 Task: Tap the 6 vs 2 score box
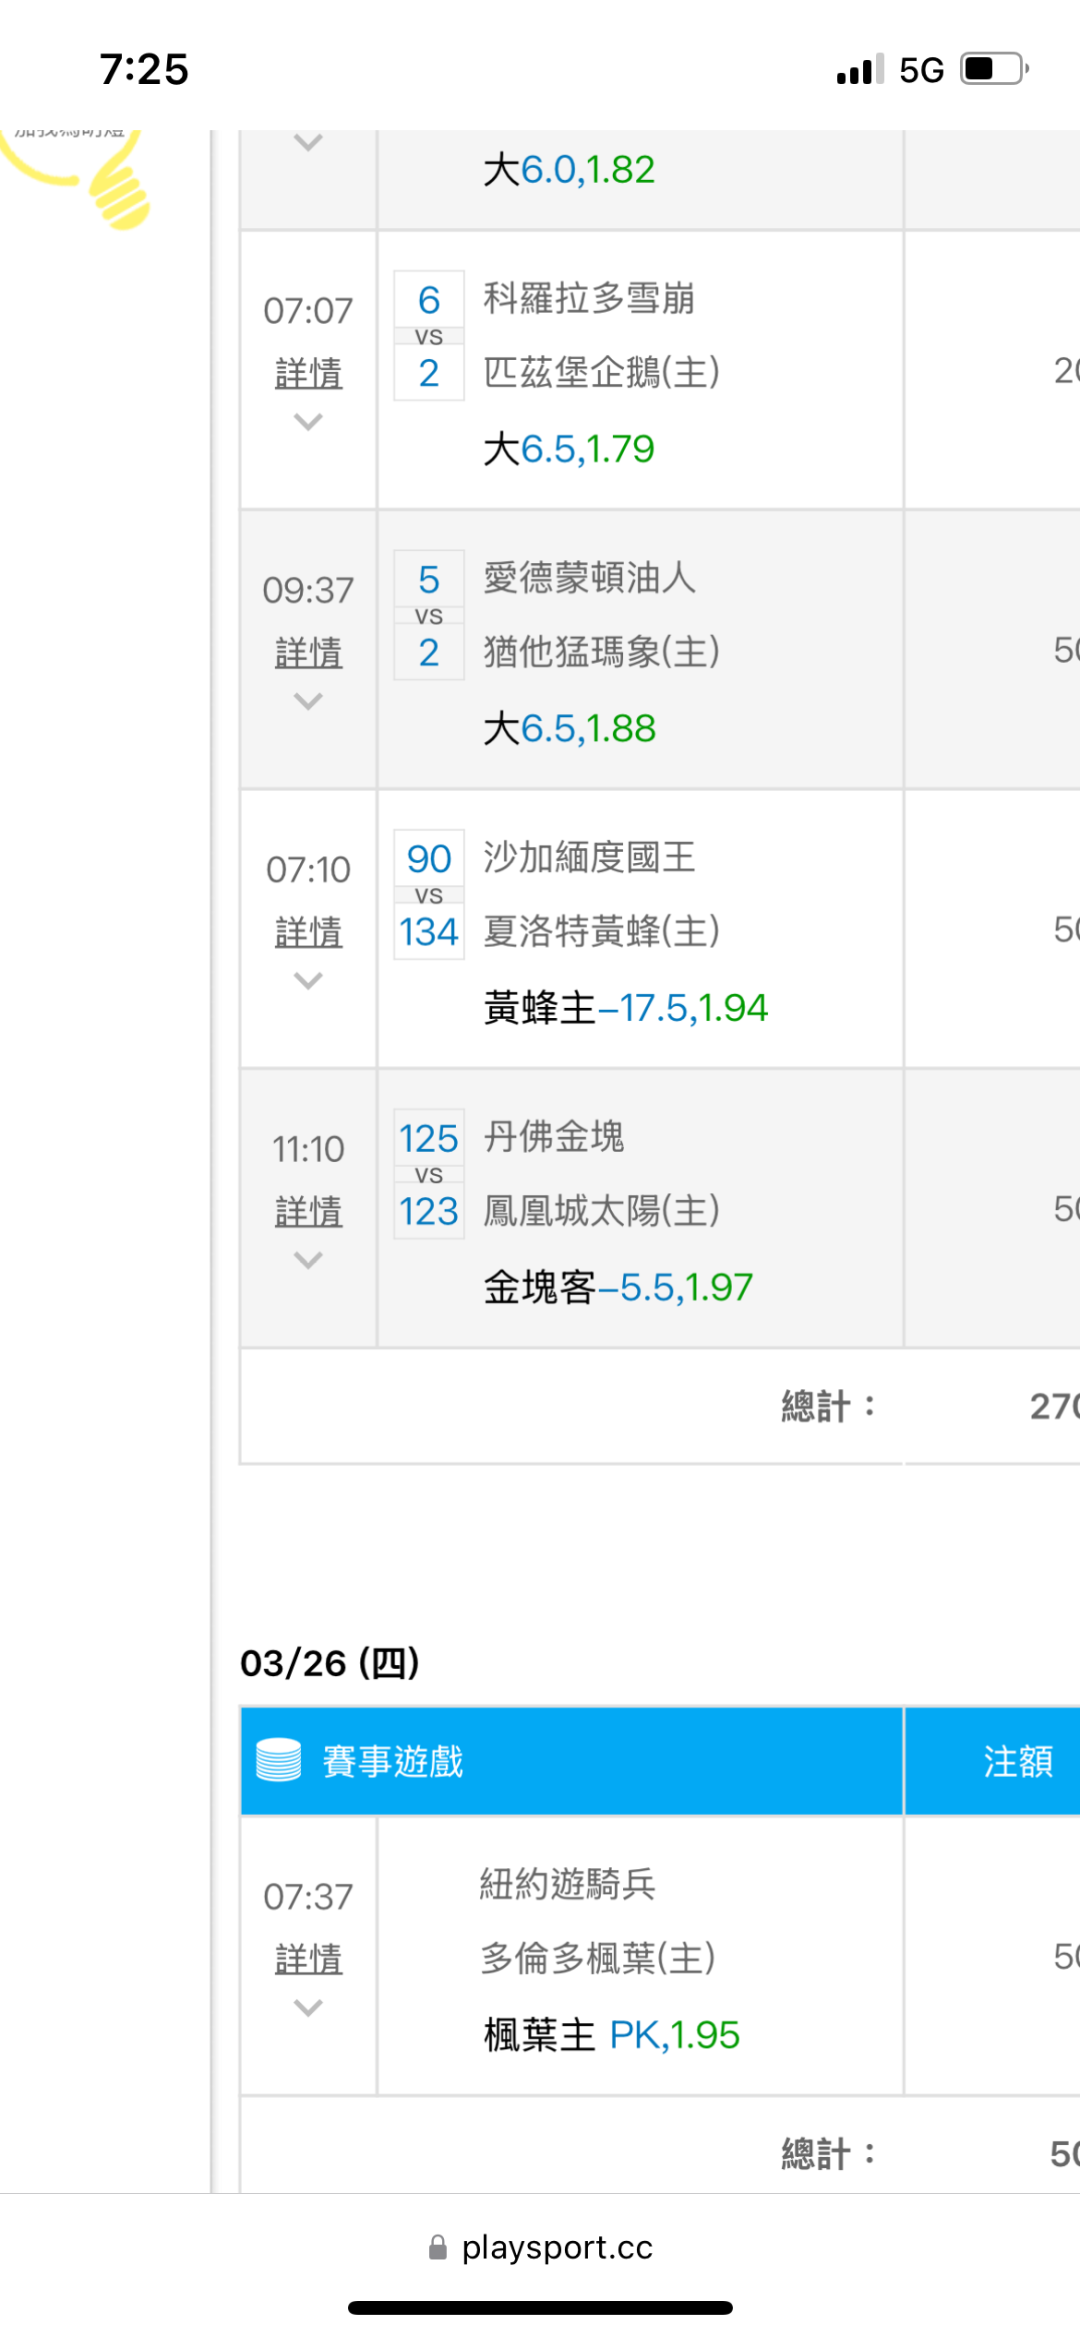(428, 336)
